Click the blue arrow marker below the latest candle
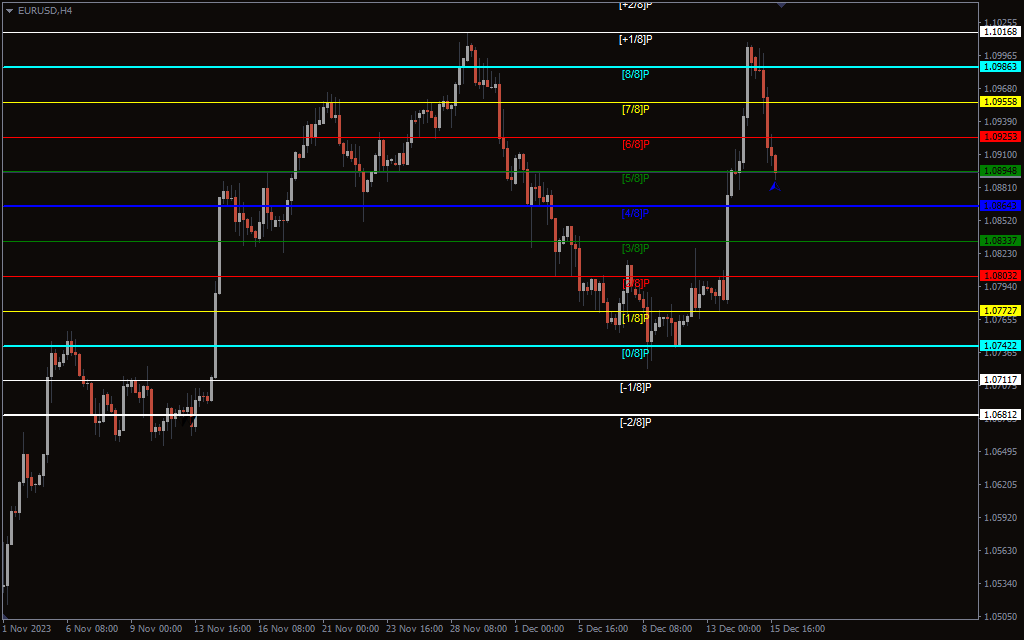This screenshot has height=640, width=1024. coord(774,186)
